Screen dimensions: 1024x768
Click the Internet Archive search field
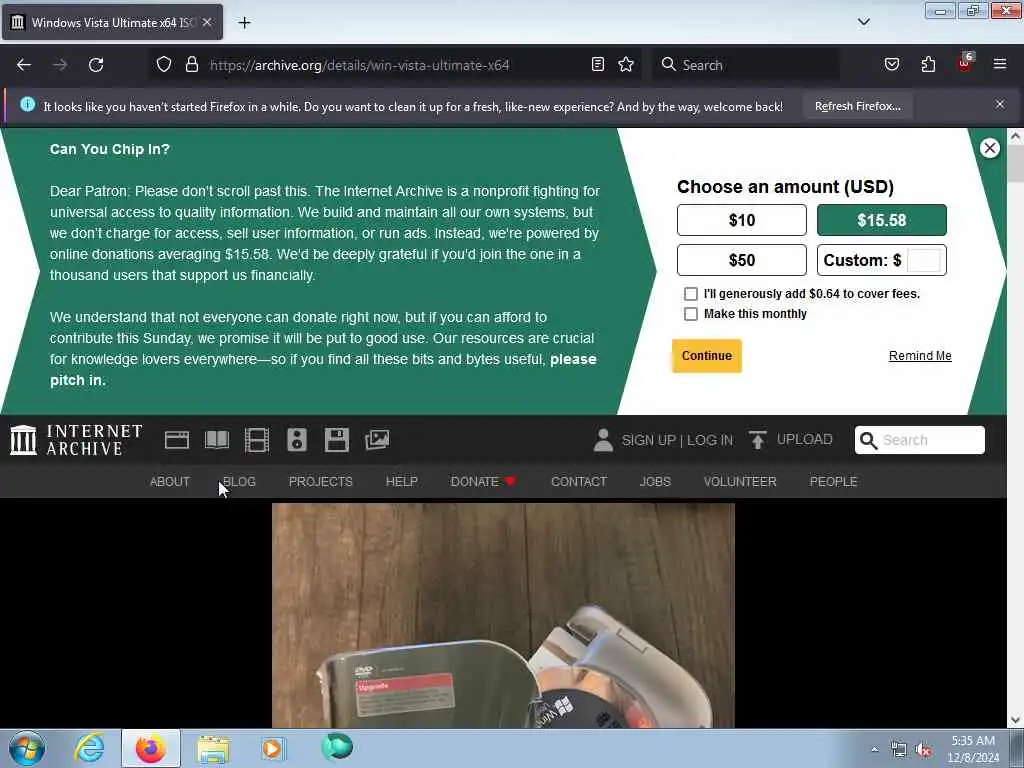(x=920, y=440)
